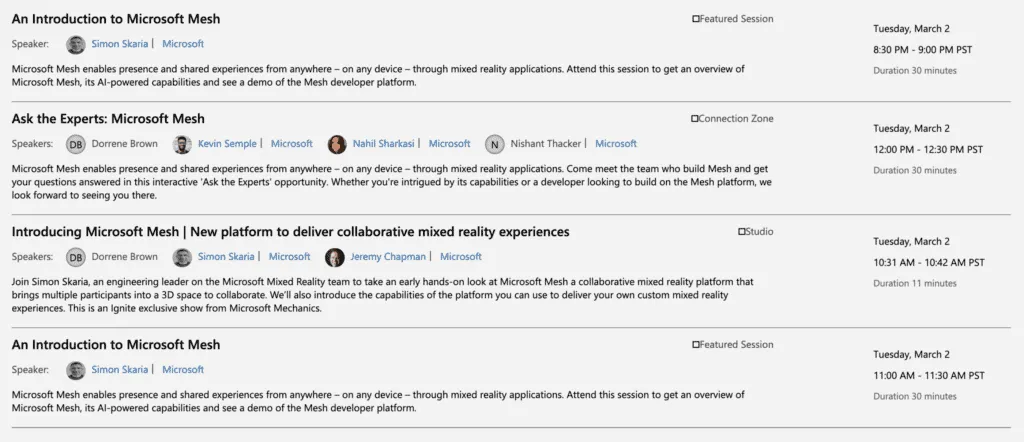Viewport: 1024px width, 442px height.
Task: Click the square icon beside Studio
Action: (x=741, y=232)
